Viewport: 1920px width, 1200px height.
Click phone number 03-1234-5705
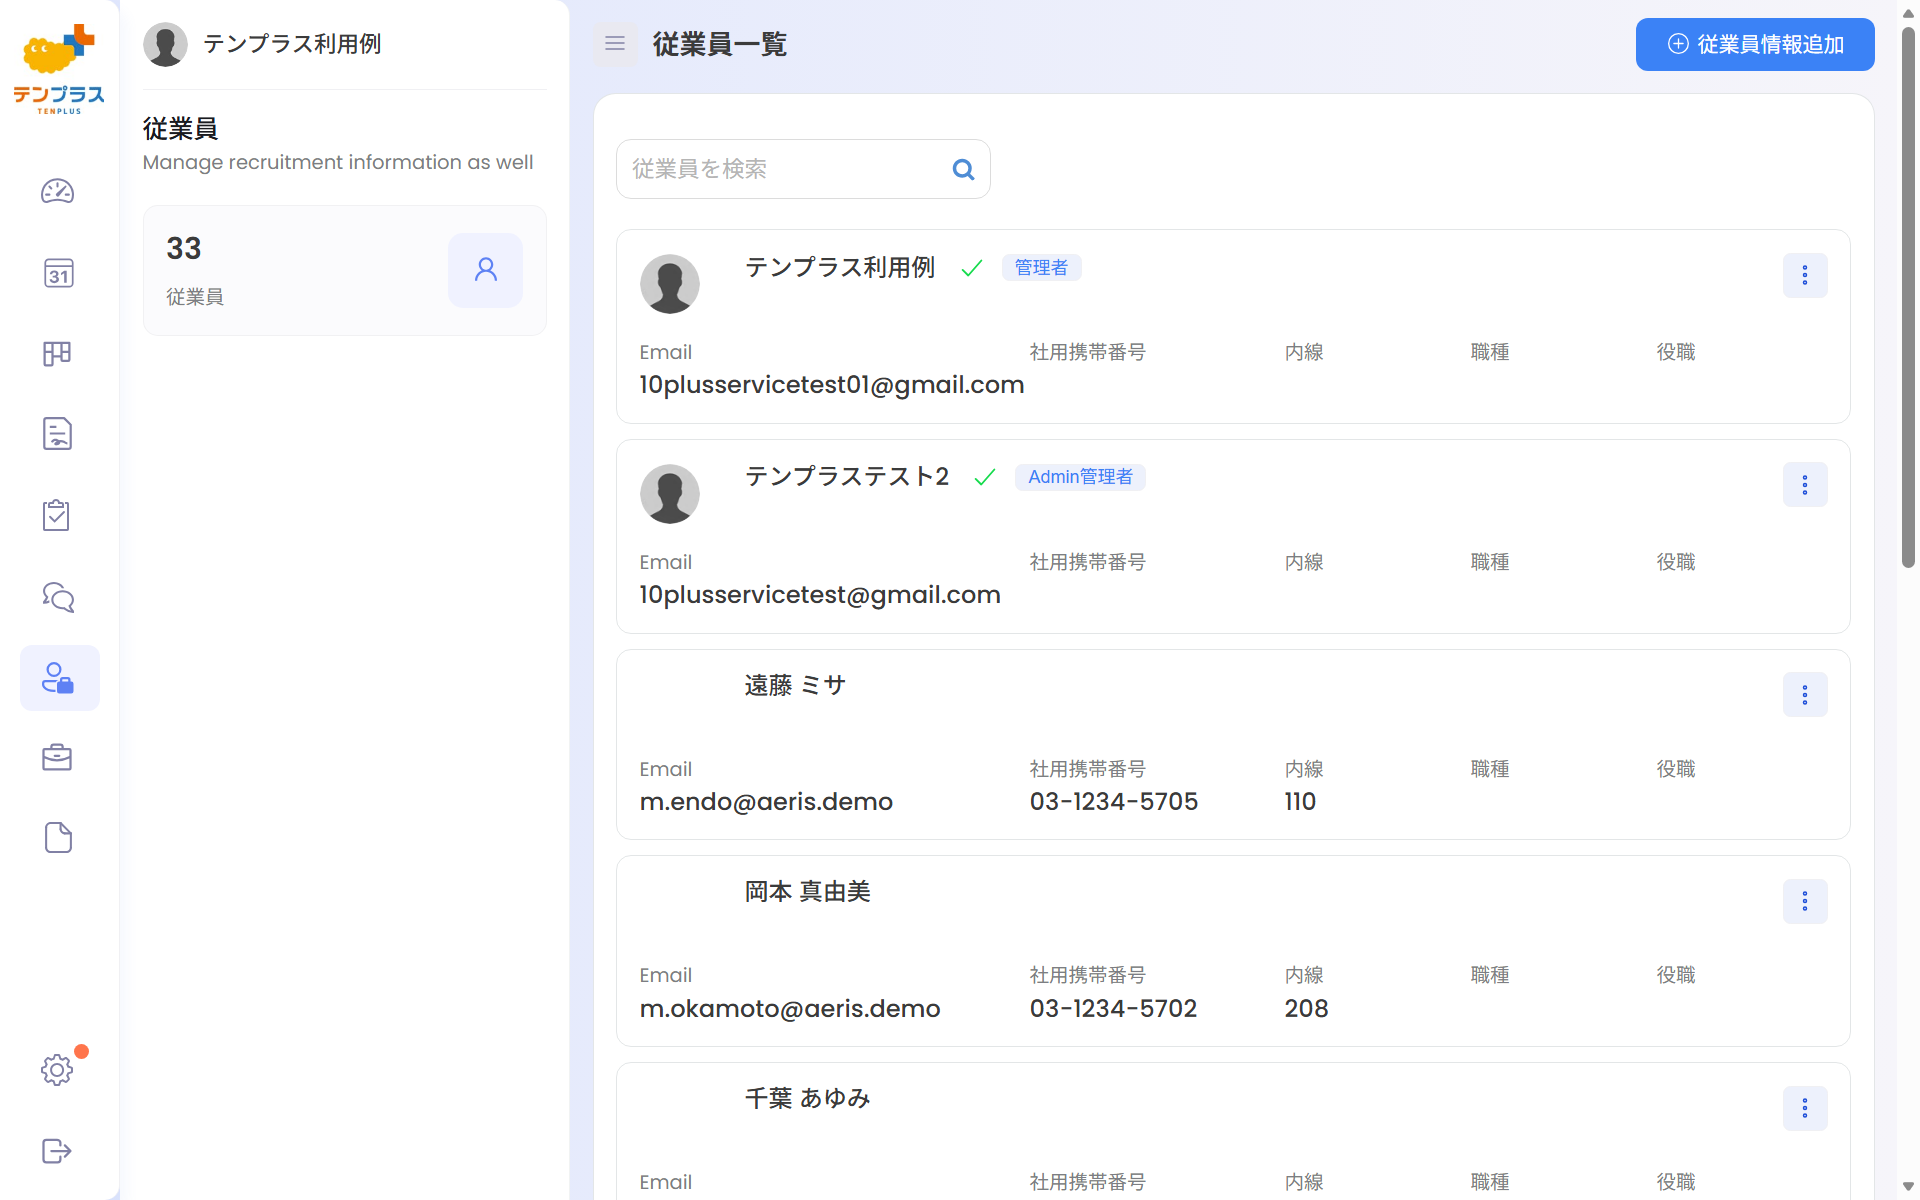pos(1114,802)
